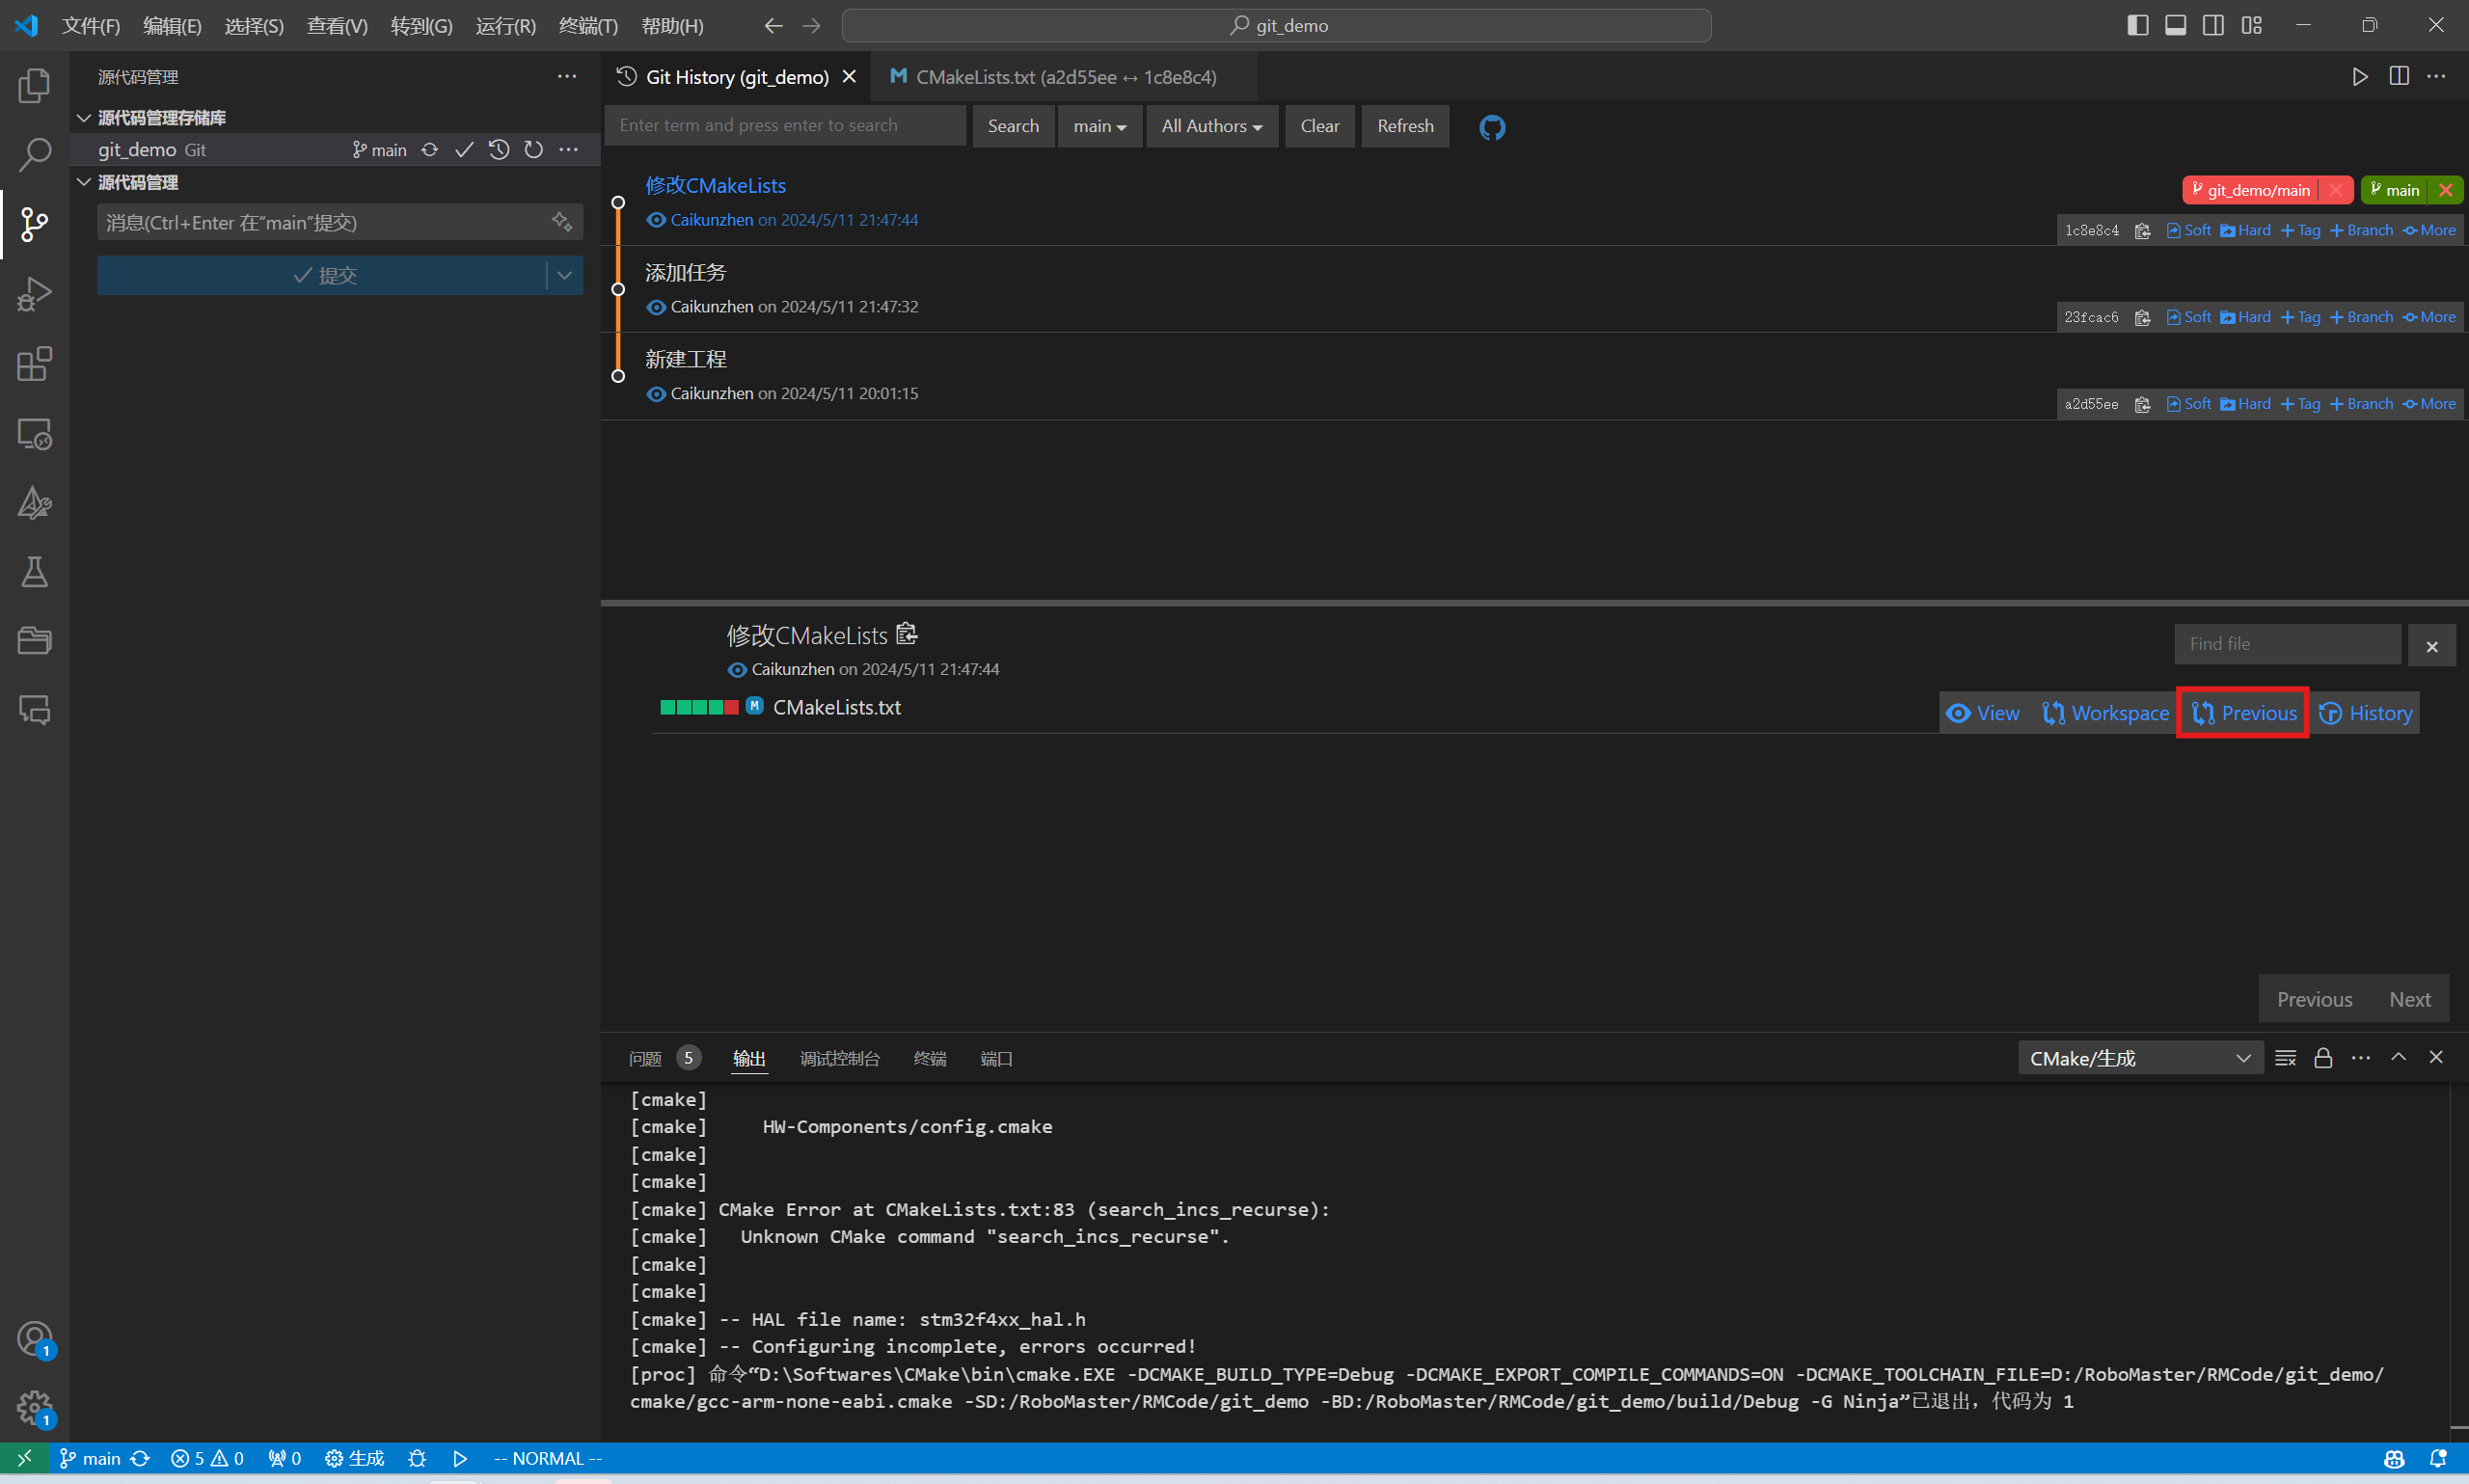Click the green-red change bar for CMakeLists.txt

(x=699, y=708)
